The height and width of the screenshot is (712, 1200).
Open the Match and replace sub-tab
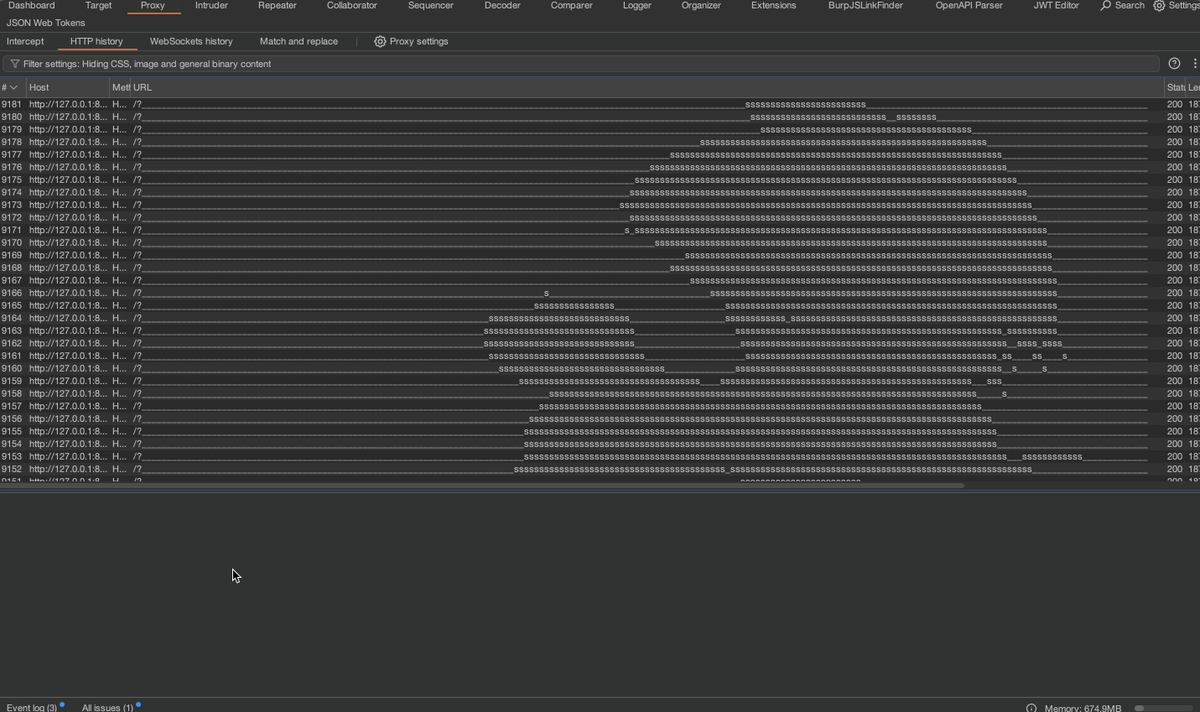pyautogui.click(x=299, y=42)
